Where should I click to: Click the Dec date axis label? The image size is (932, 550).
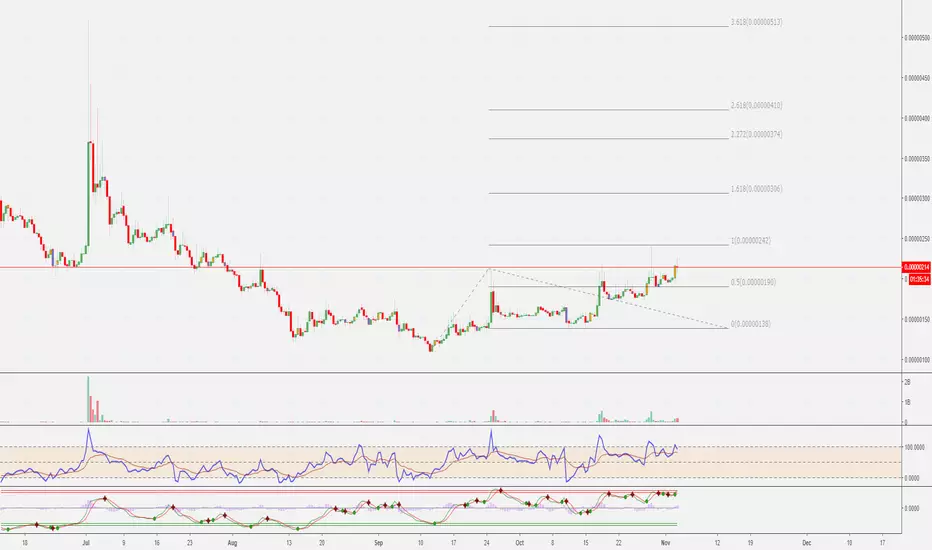tap(807, 543)
